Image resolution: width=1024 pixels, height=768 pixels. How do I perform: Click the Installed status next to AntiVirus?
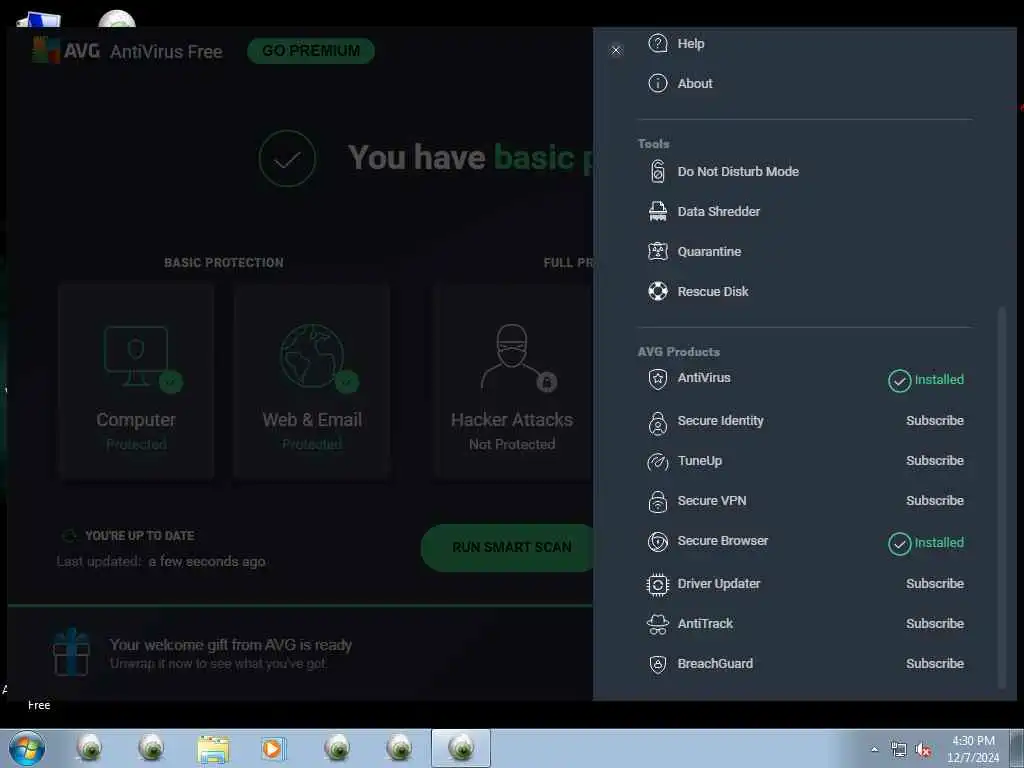926,380
